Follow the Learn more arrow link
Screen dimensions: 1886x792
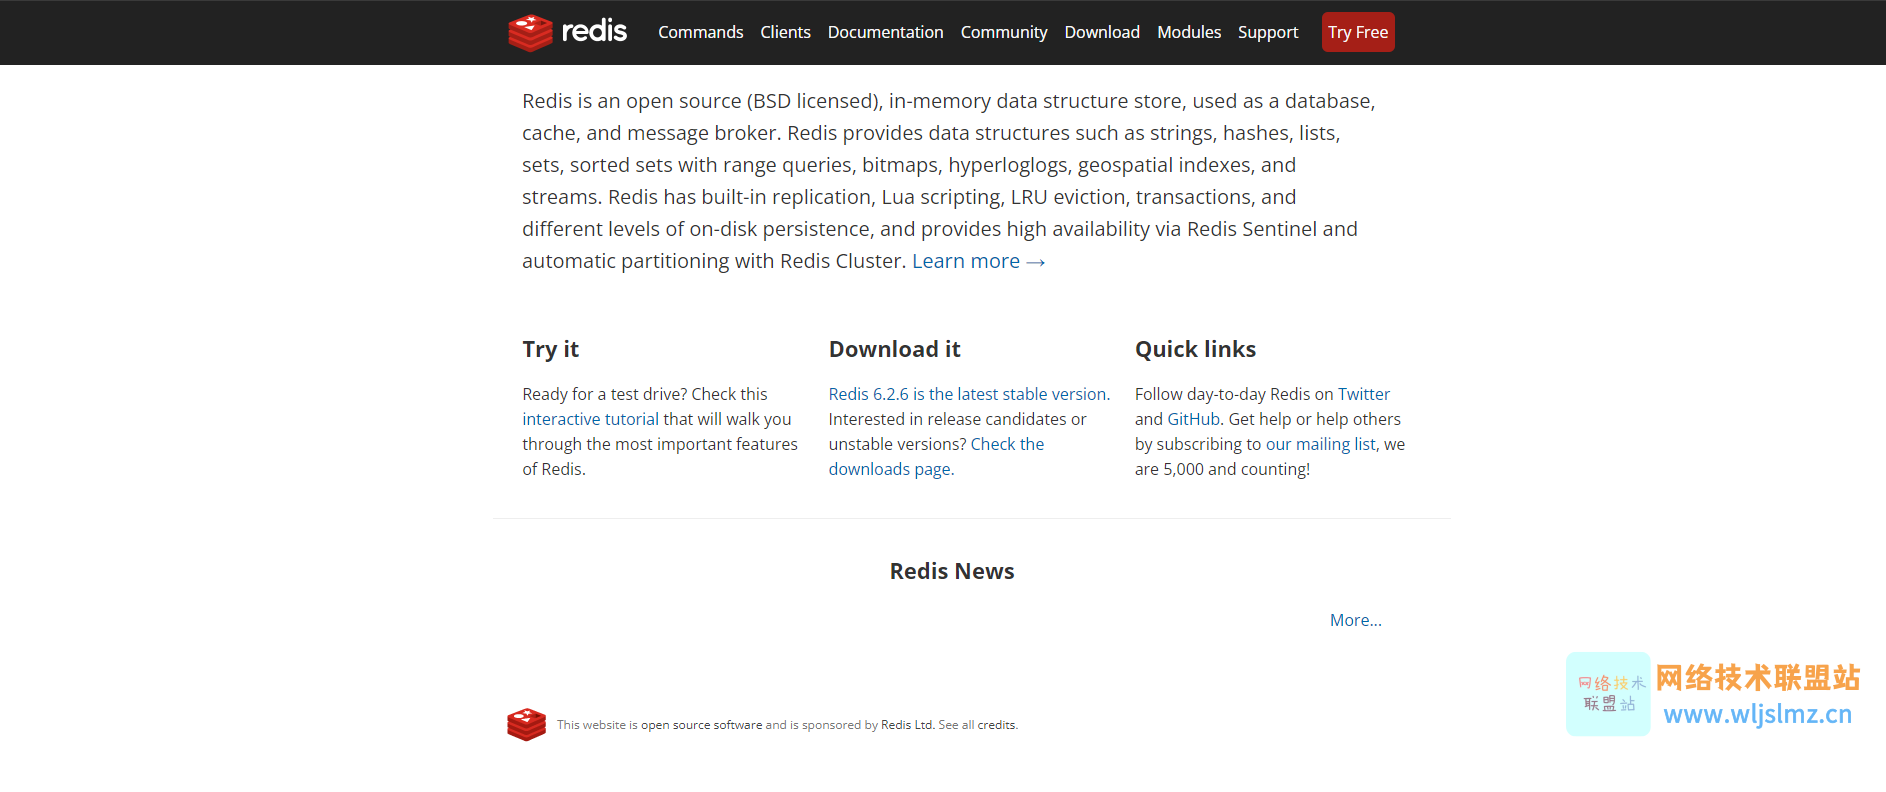pos(978,261)
